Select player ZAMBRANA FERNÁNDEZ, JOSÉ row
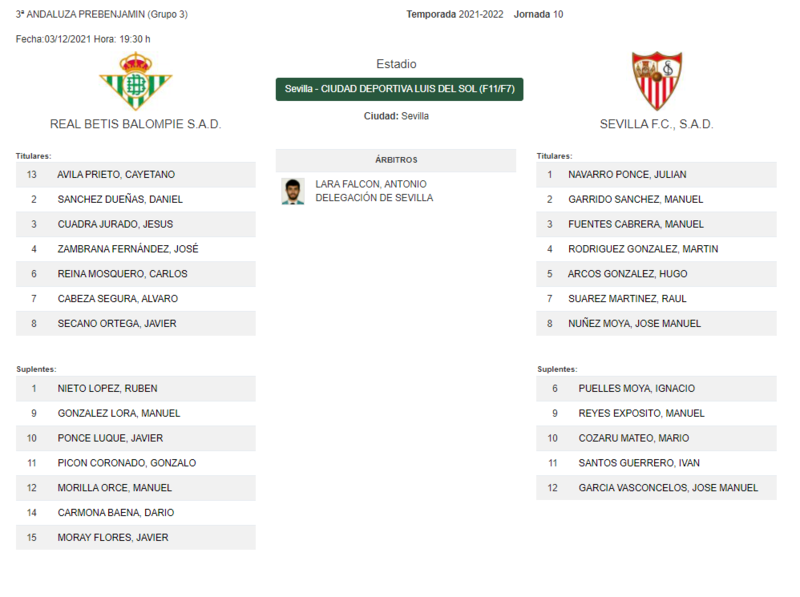This screenshot has height=597, width=800. coord(136,249)
